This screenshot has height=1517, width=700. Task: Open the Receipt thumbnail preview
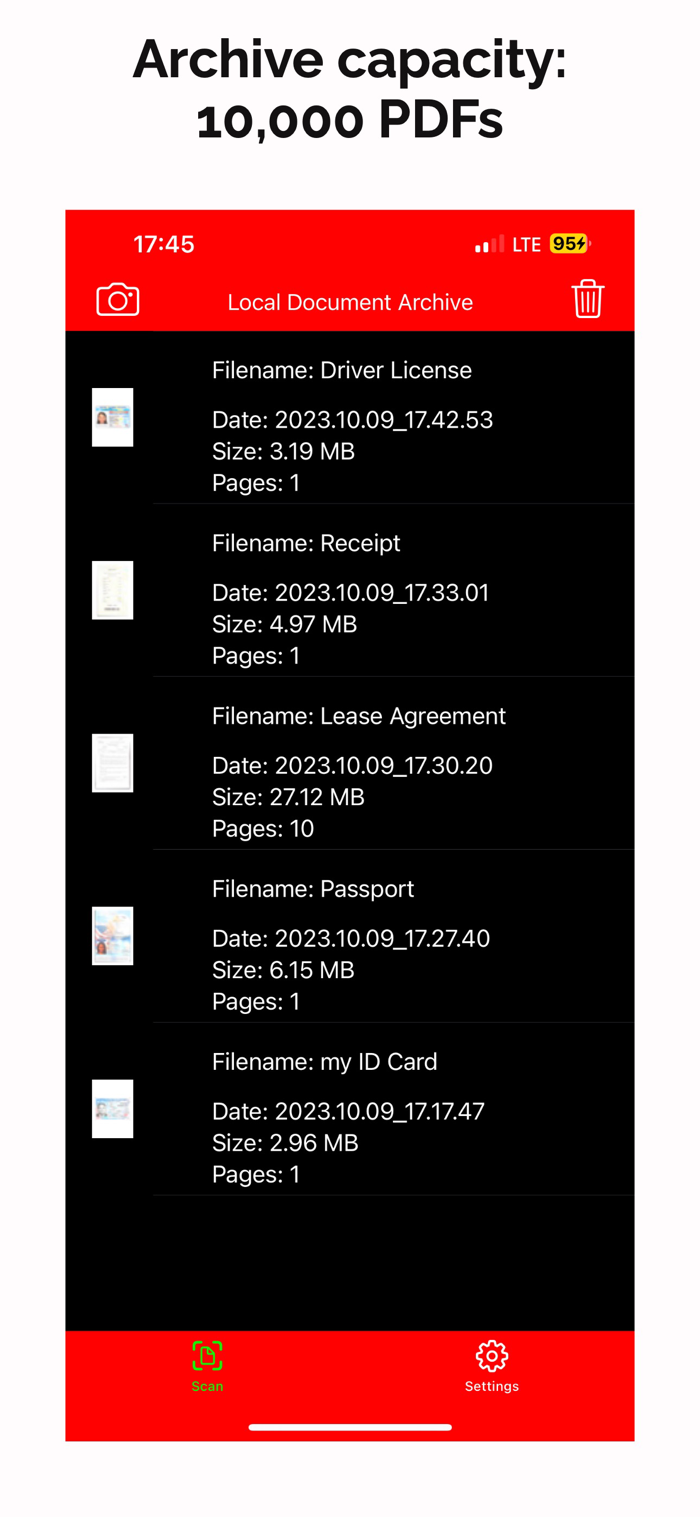[x=113, y=590]
